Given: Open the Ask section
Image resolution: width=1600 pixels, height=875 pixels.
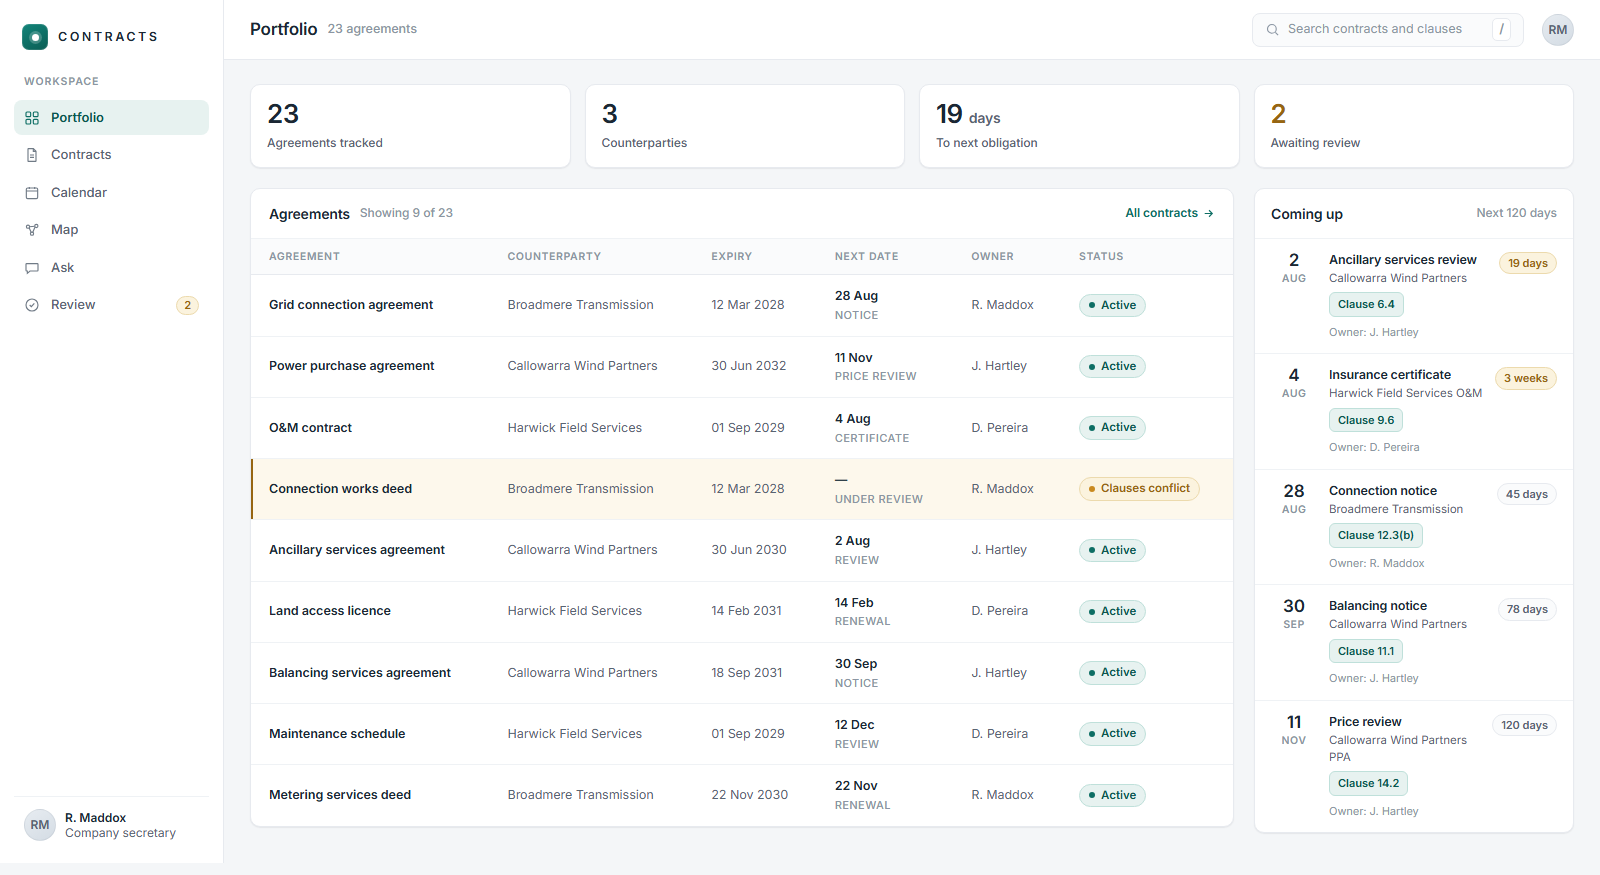Looking at the screenshot, I should [x=111, y=267].
